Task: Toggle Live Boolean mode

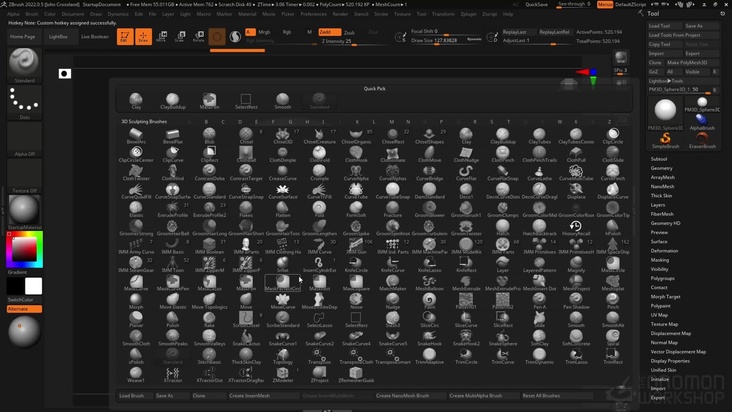Action: tap(95, 36)
